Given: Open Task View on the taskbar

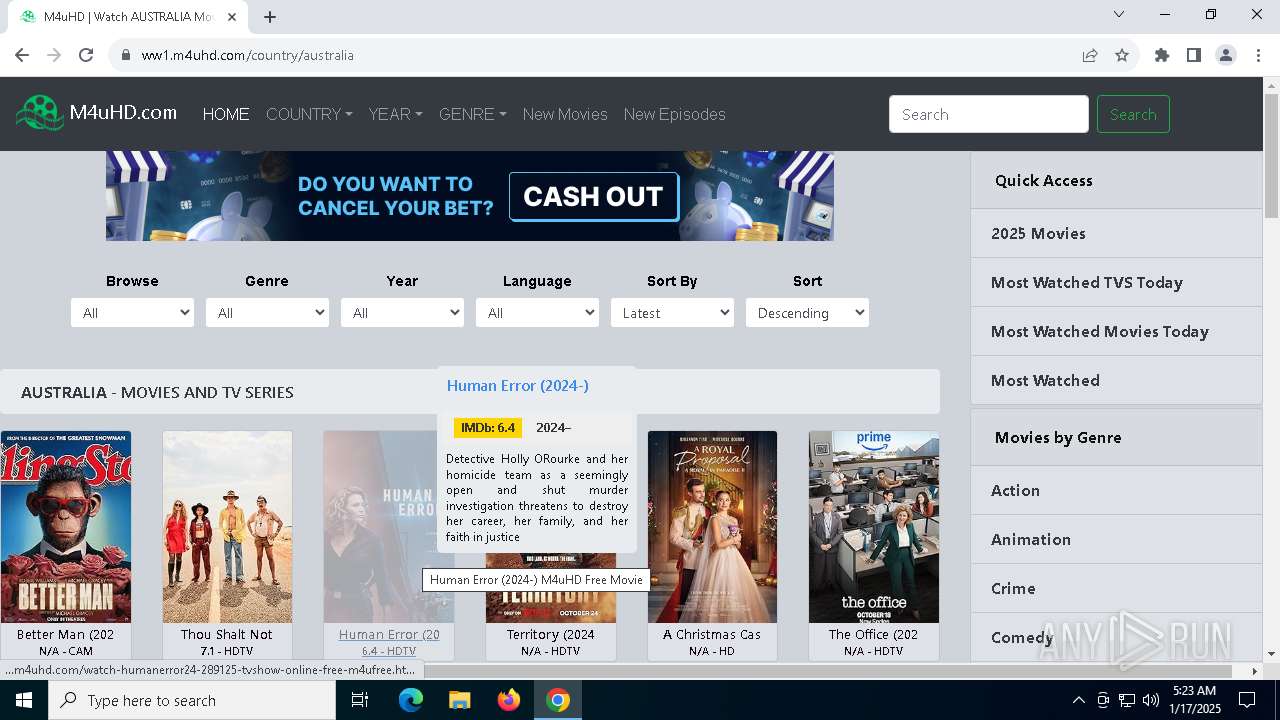Looking at the screenshot, I should coord(360,700).
